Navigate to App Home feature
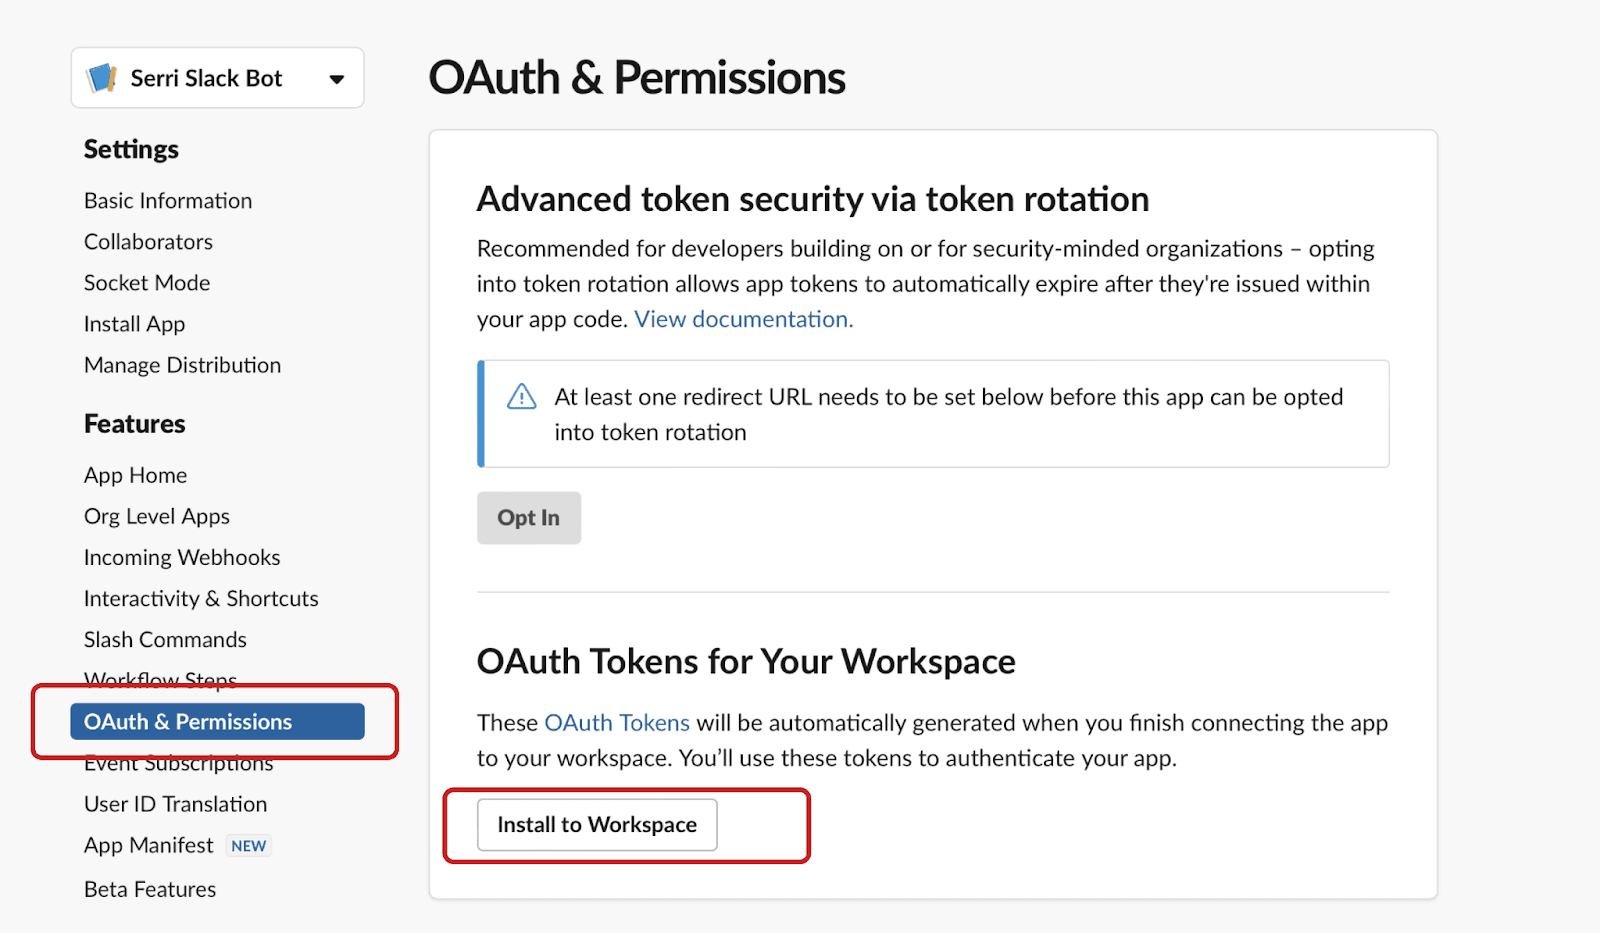1600x933 pixels. tap(135, 475)
